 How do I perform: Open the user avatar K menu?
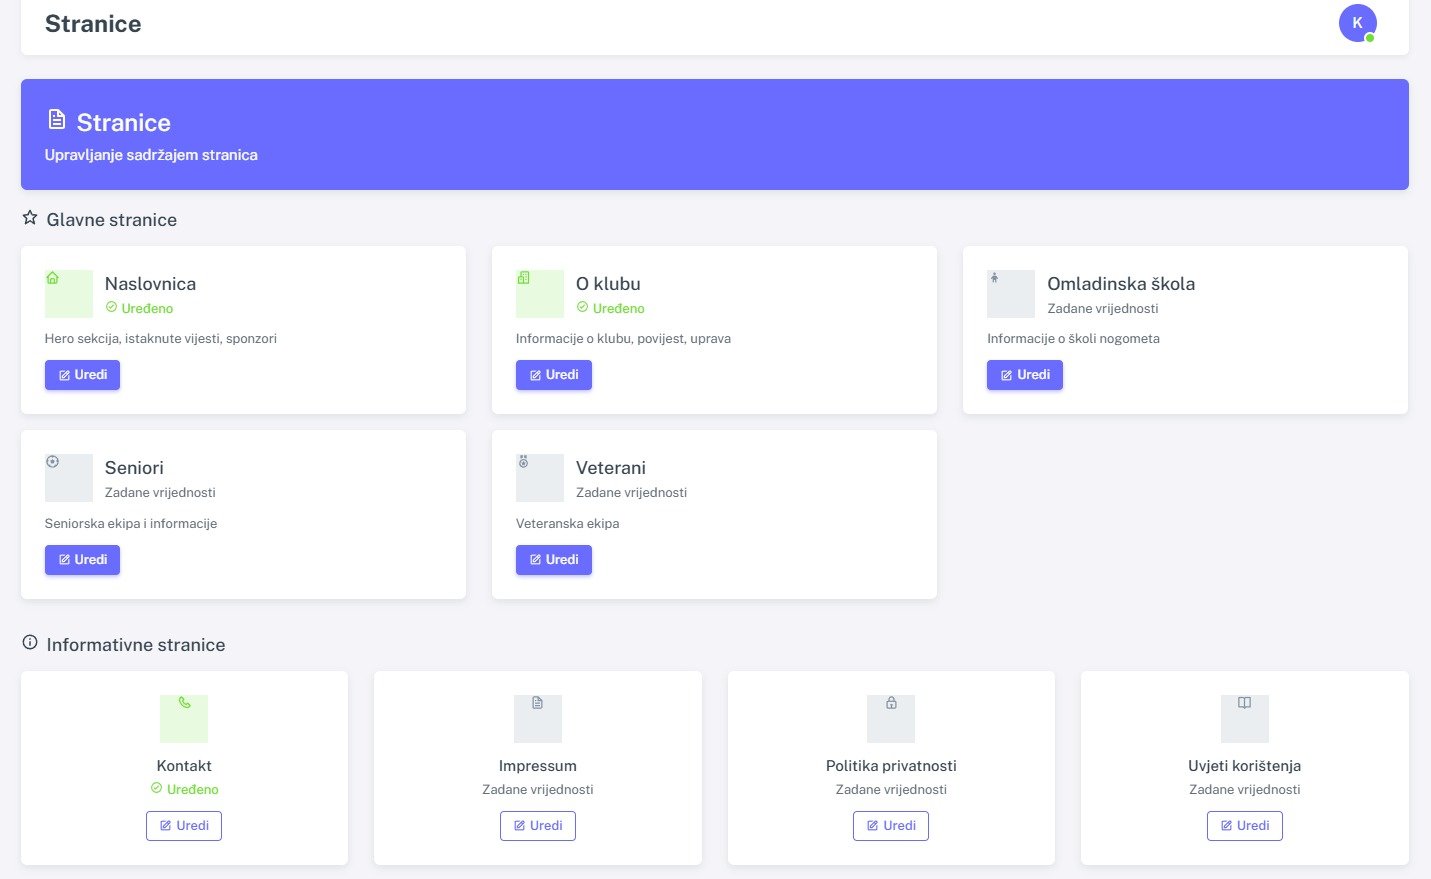coord(1357,23)
